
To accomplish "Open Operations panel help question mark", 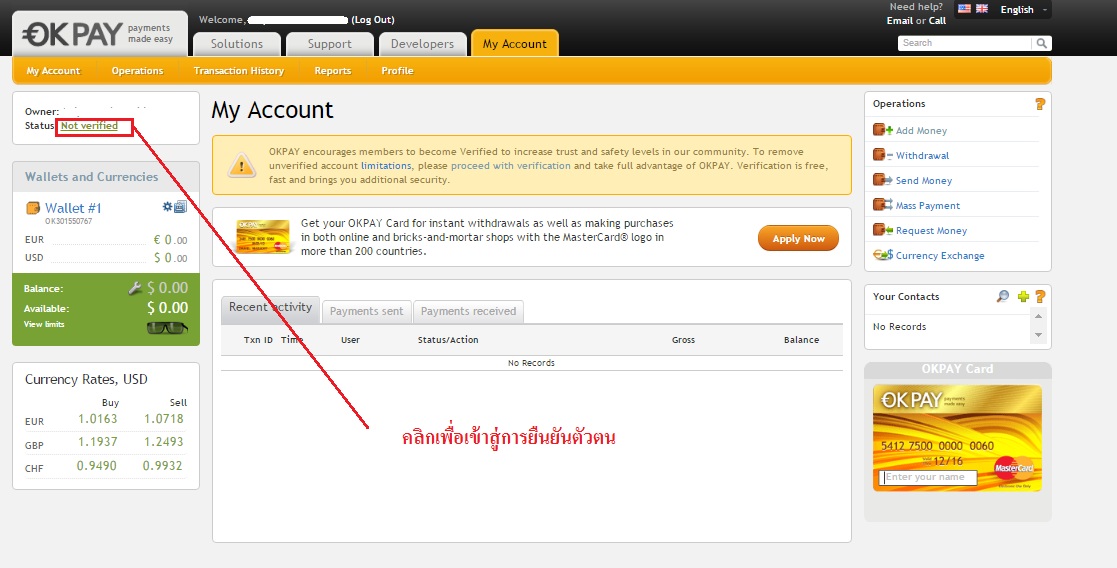I will pyautogui.click(x=1039, y=104).
